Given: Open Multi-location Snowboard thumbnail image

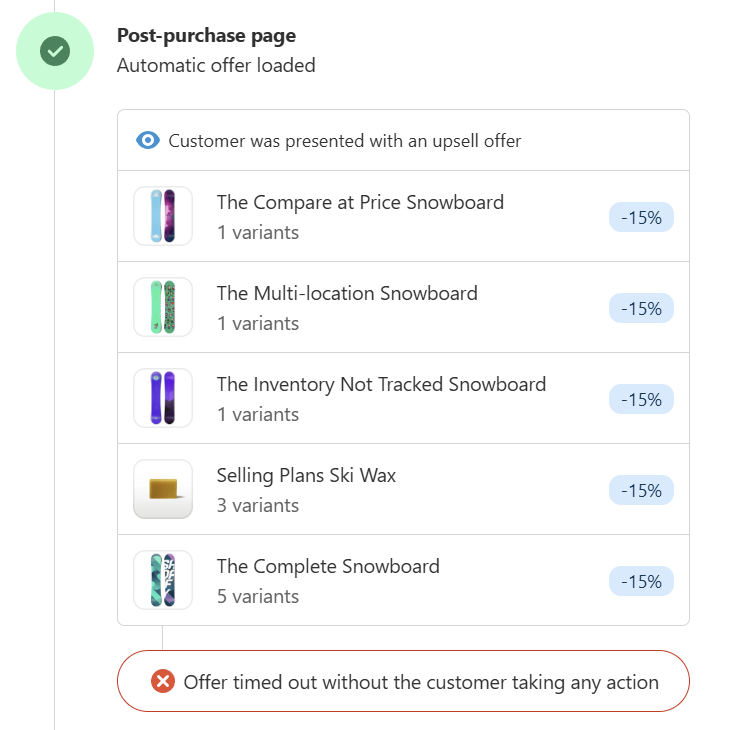Looking at the screenshot, I should click(x=163, y=307).
